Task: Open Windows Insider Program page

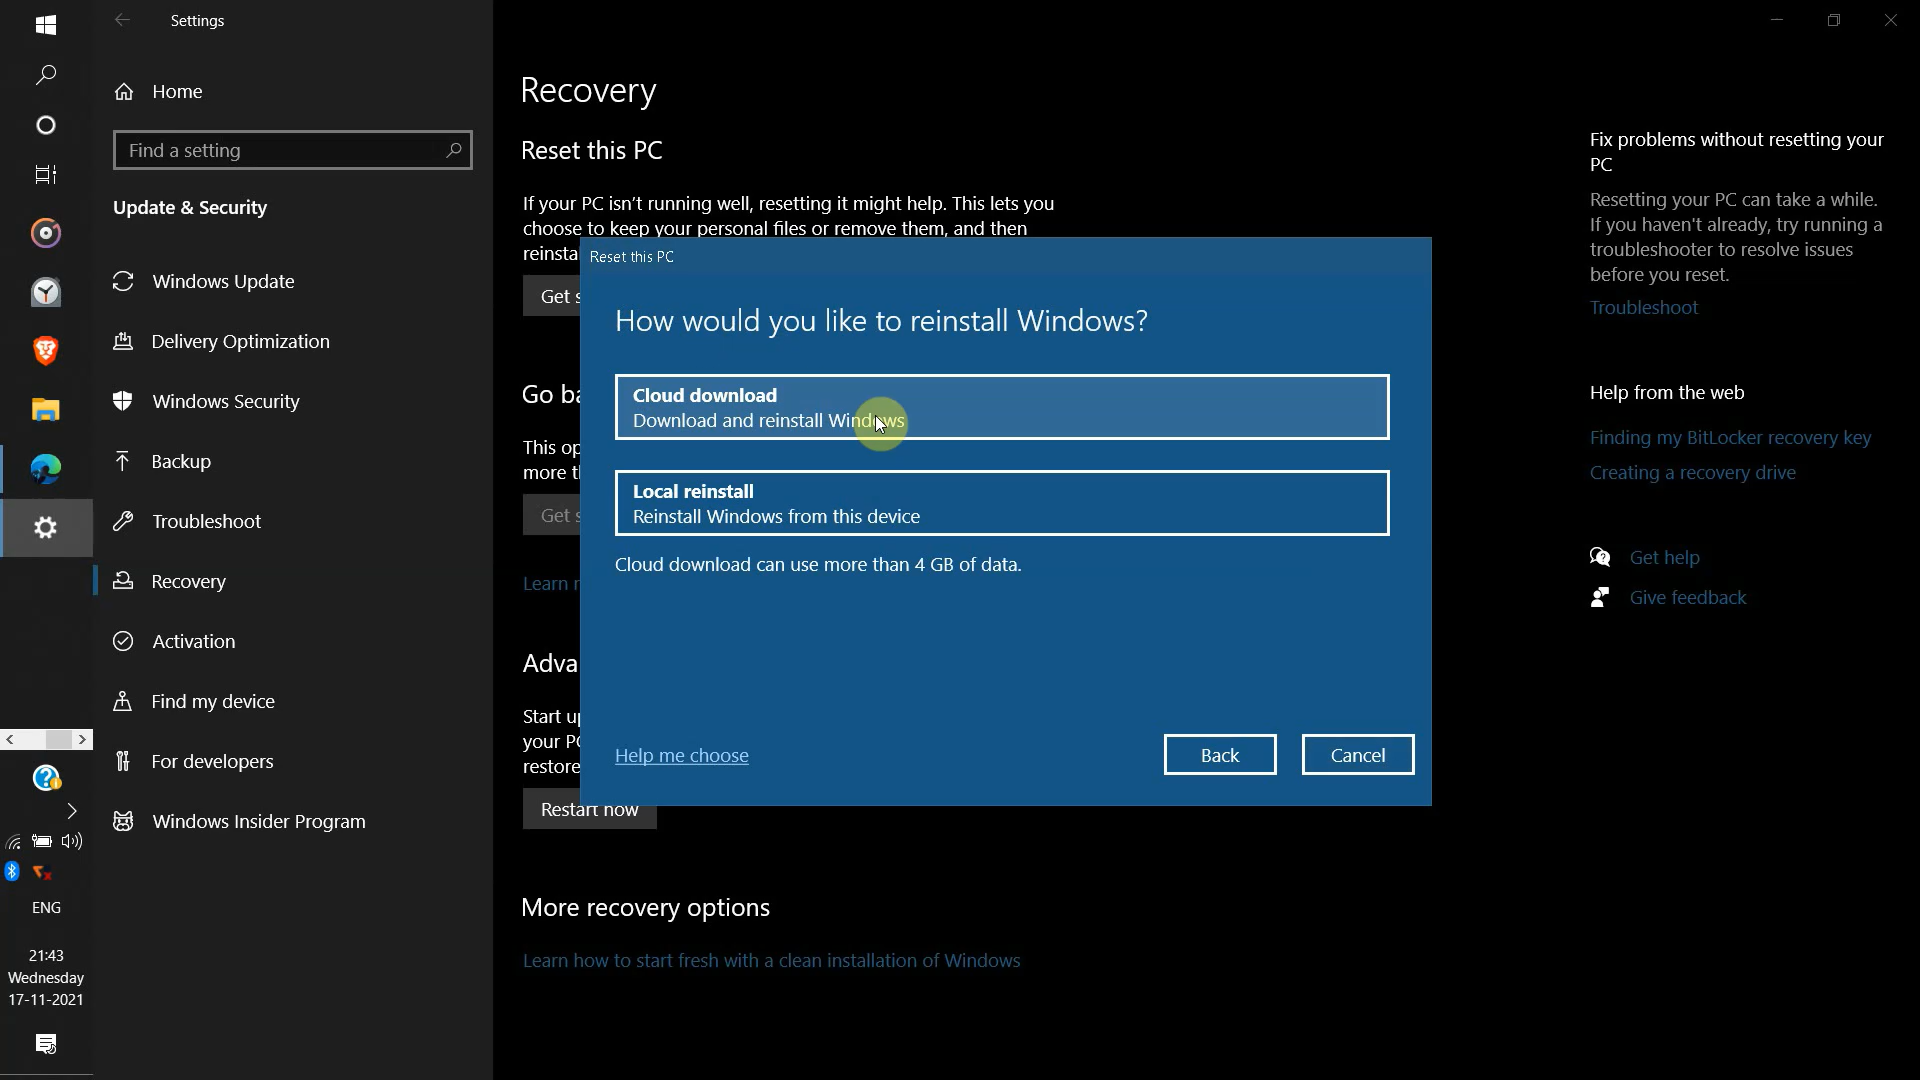Action: (x=258, y=821)
